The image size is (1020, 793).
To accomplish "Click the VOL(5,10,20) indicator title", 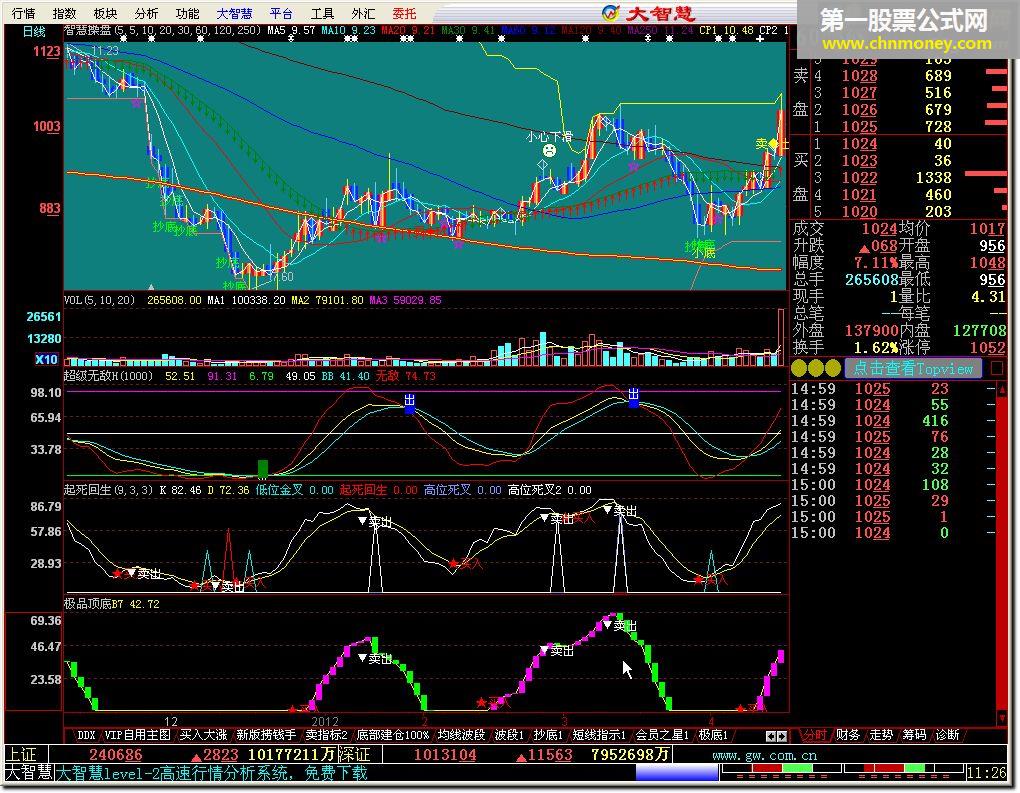I will click(x=99, y=300).
